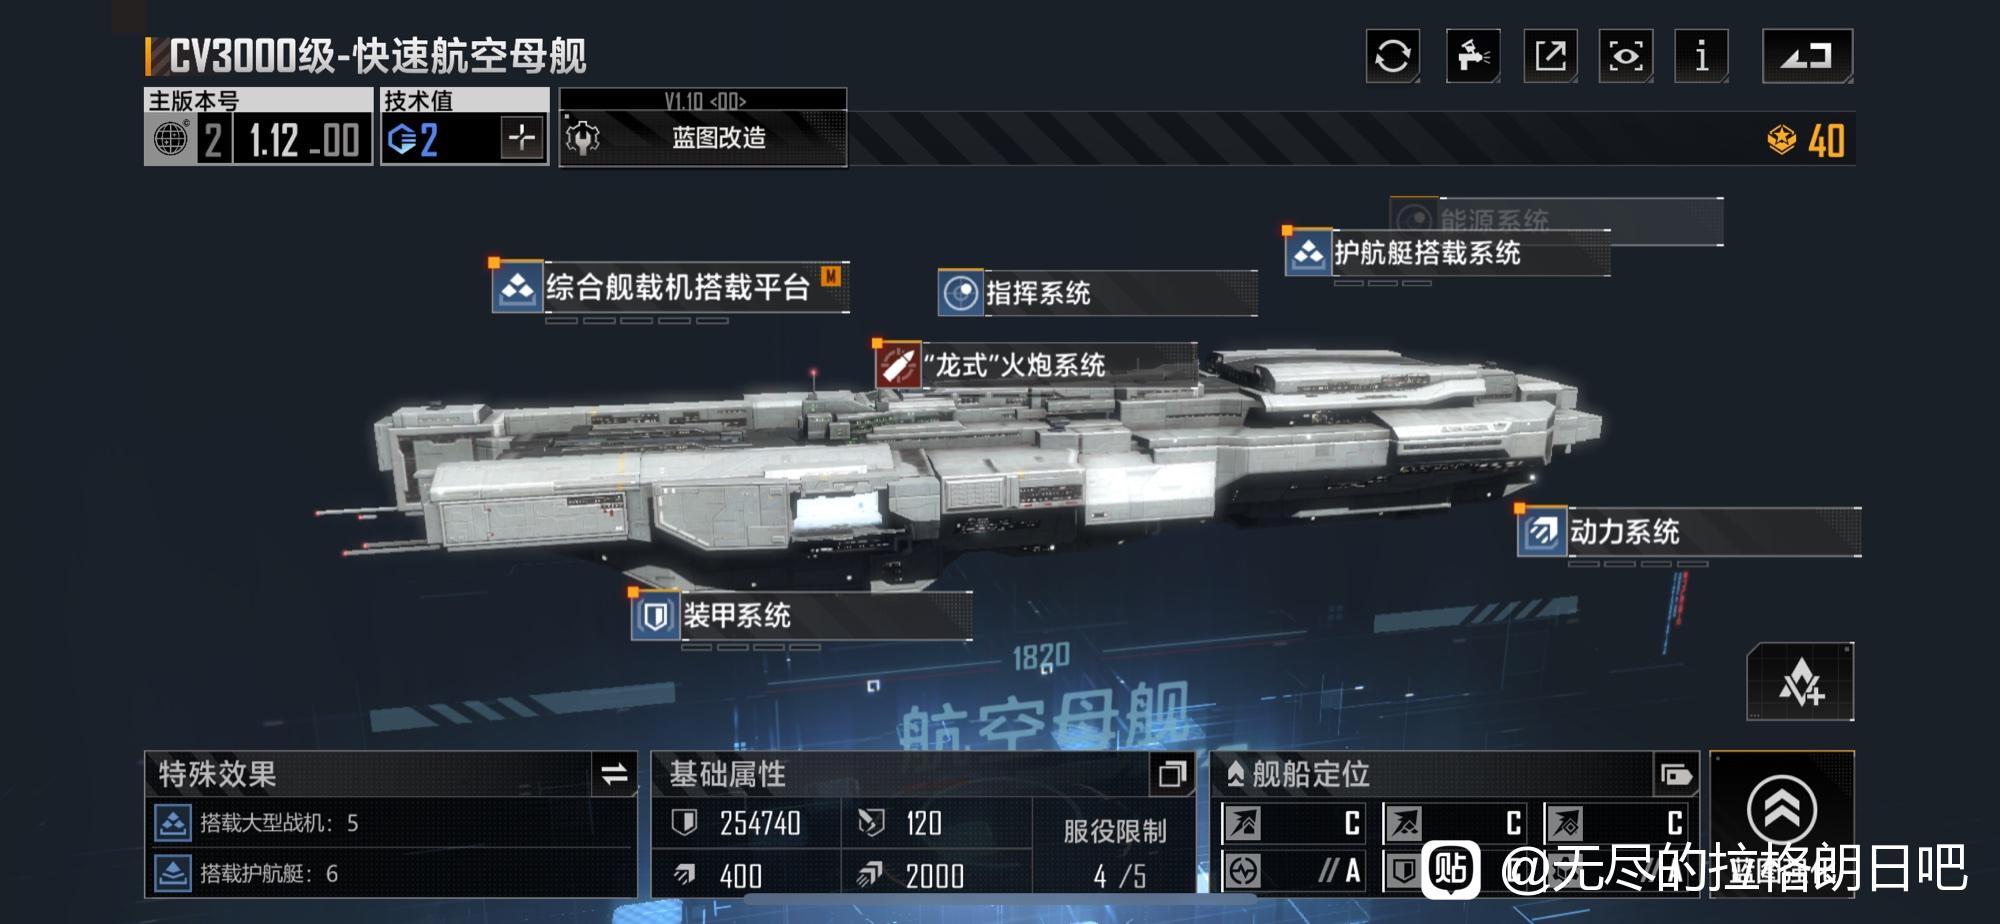Click the upgrade double-chevron circle button
The width and height of the screenshot is (2000, 924).
pyautogui.click(x=1781, y=810)
